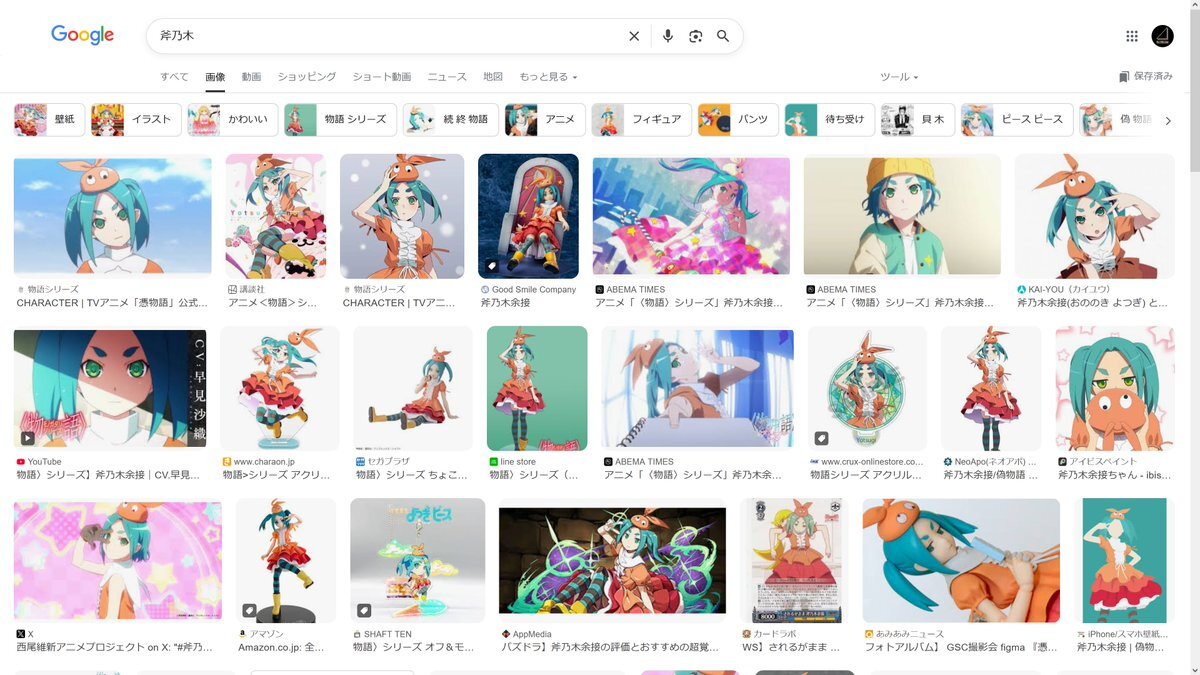This screenshot has height=675, width=1200.
Task: Open the SHAFT TEN goods thumbnail
Action: [417, 561]
